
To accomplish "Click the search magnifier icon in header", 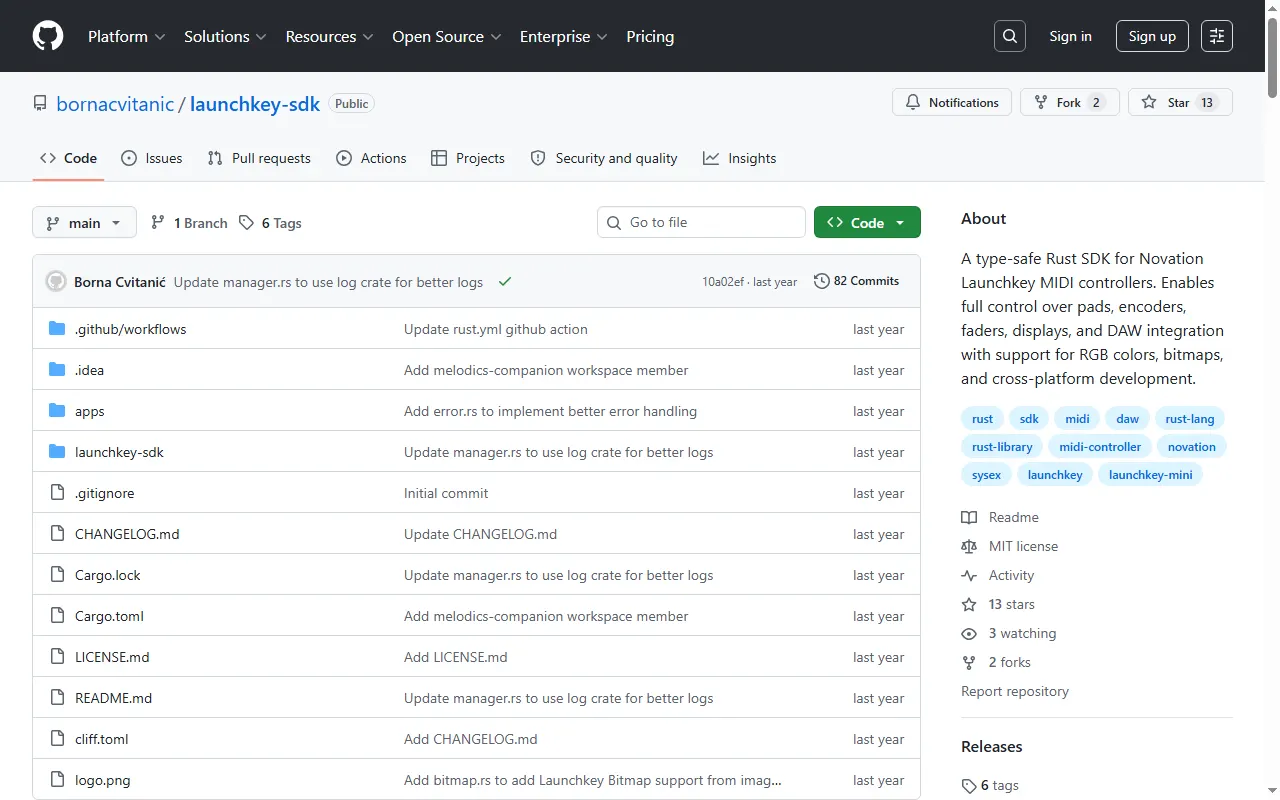I will (x=1010, y=36).
